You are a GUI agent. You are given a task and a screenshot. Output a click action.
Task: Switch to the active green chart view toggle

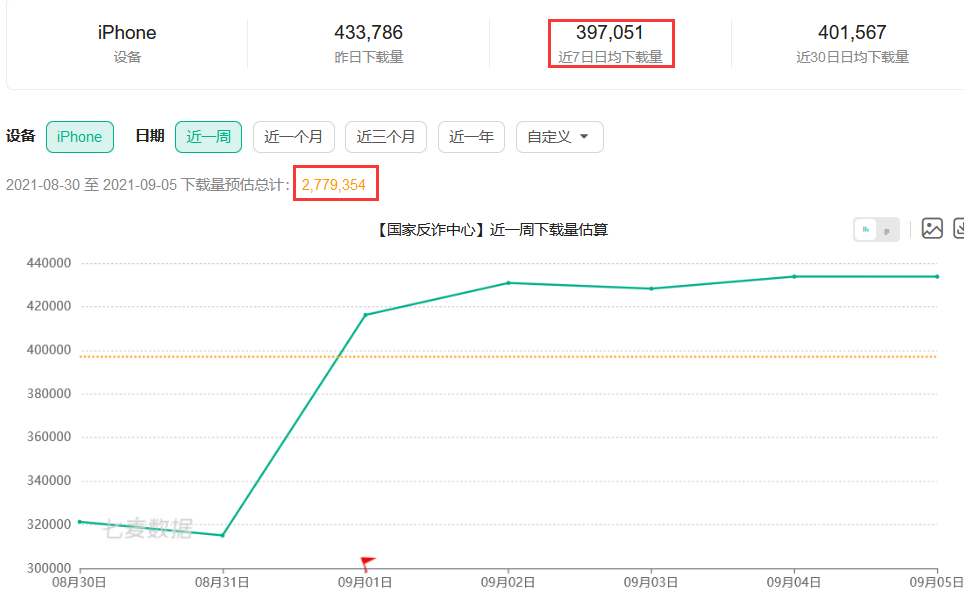coord(866,230)
